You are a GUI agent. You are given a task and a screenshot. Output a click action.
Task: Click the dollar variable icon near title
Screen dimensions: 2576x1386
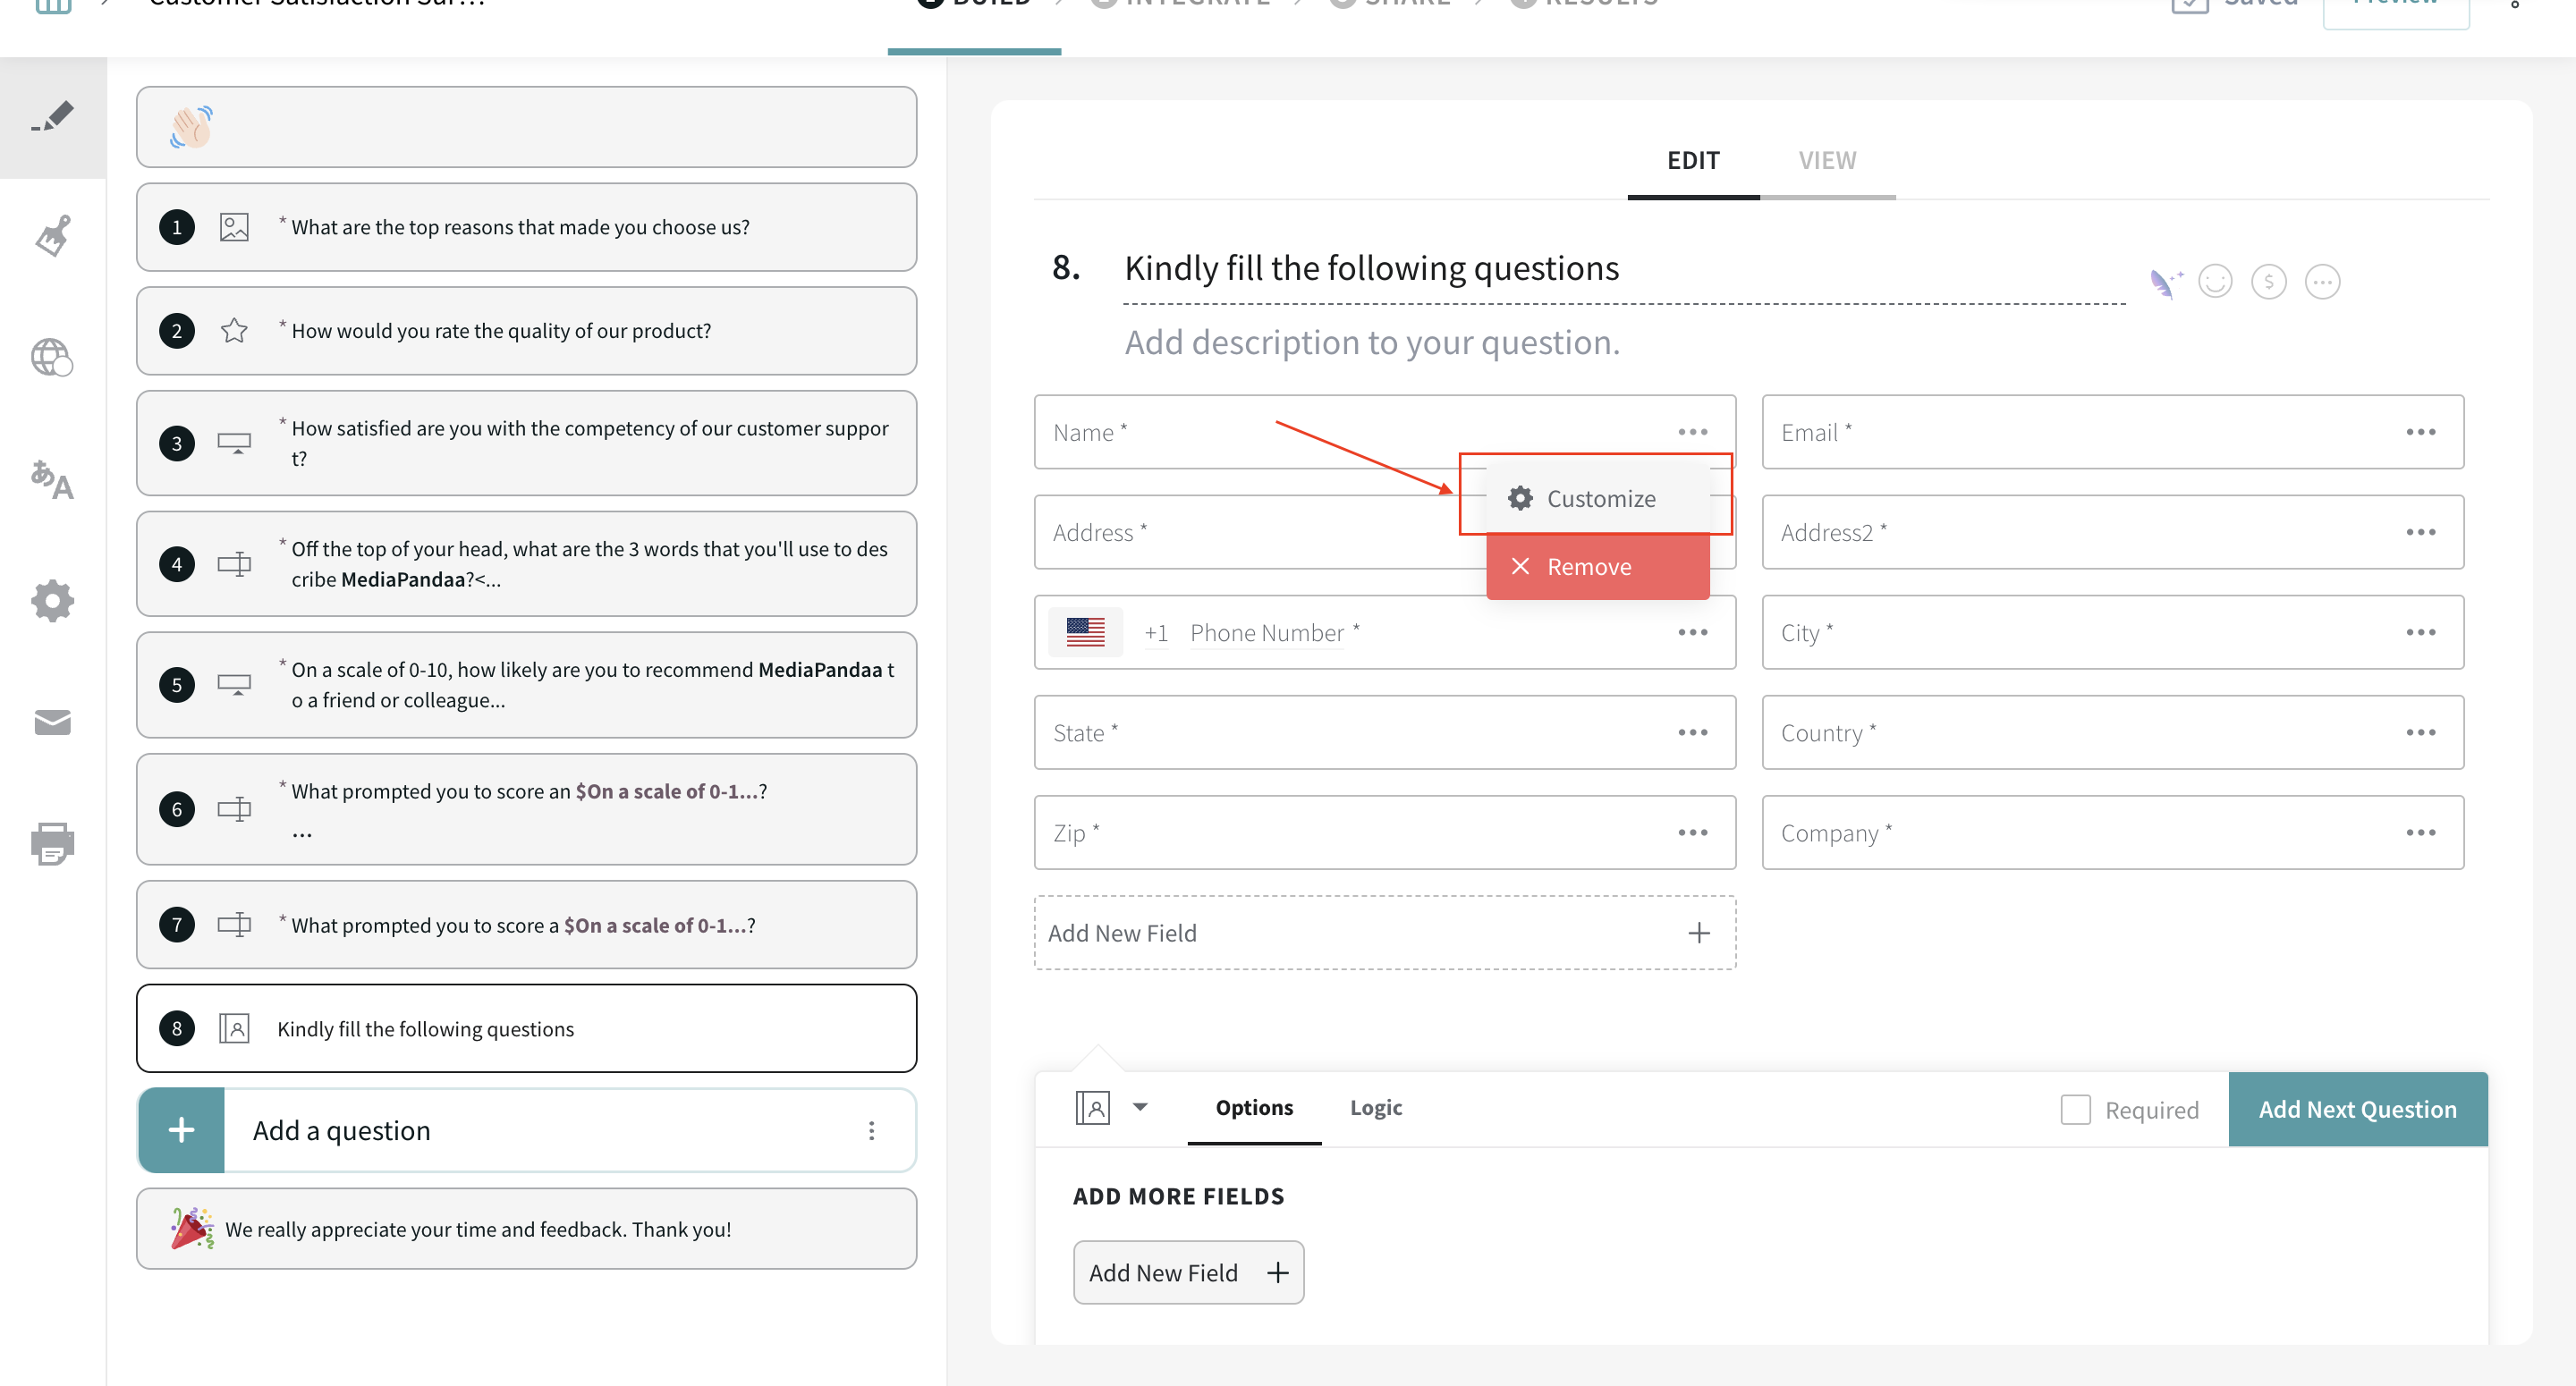(x=2268, y=282)
